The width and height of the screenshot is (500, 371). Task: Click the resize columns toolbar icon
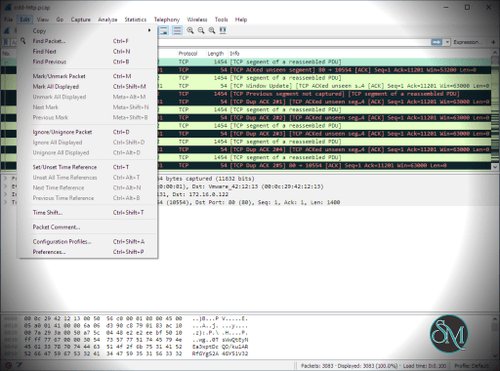coord(223,30)
